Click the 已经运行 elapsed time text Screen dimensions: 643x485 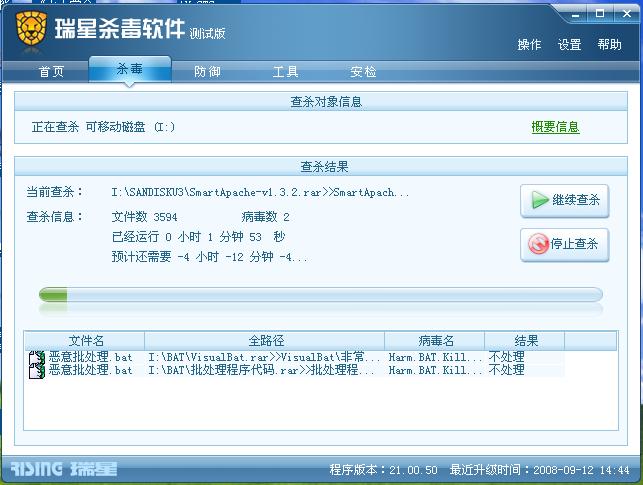click(x=198, y=237)
